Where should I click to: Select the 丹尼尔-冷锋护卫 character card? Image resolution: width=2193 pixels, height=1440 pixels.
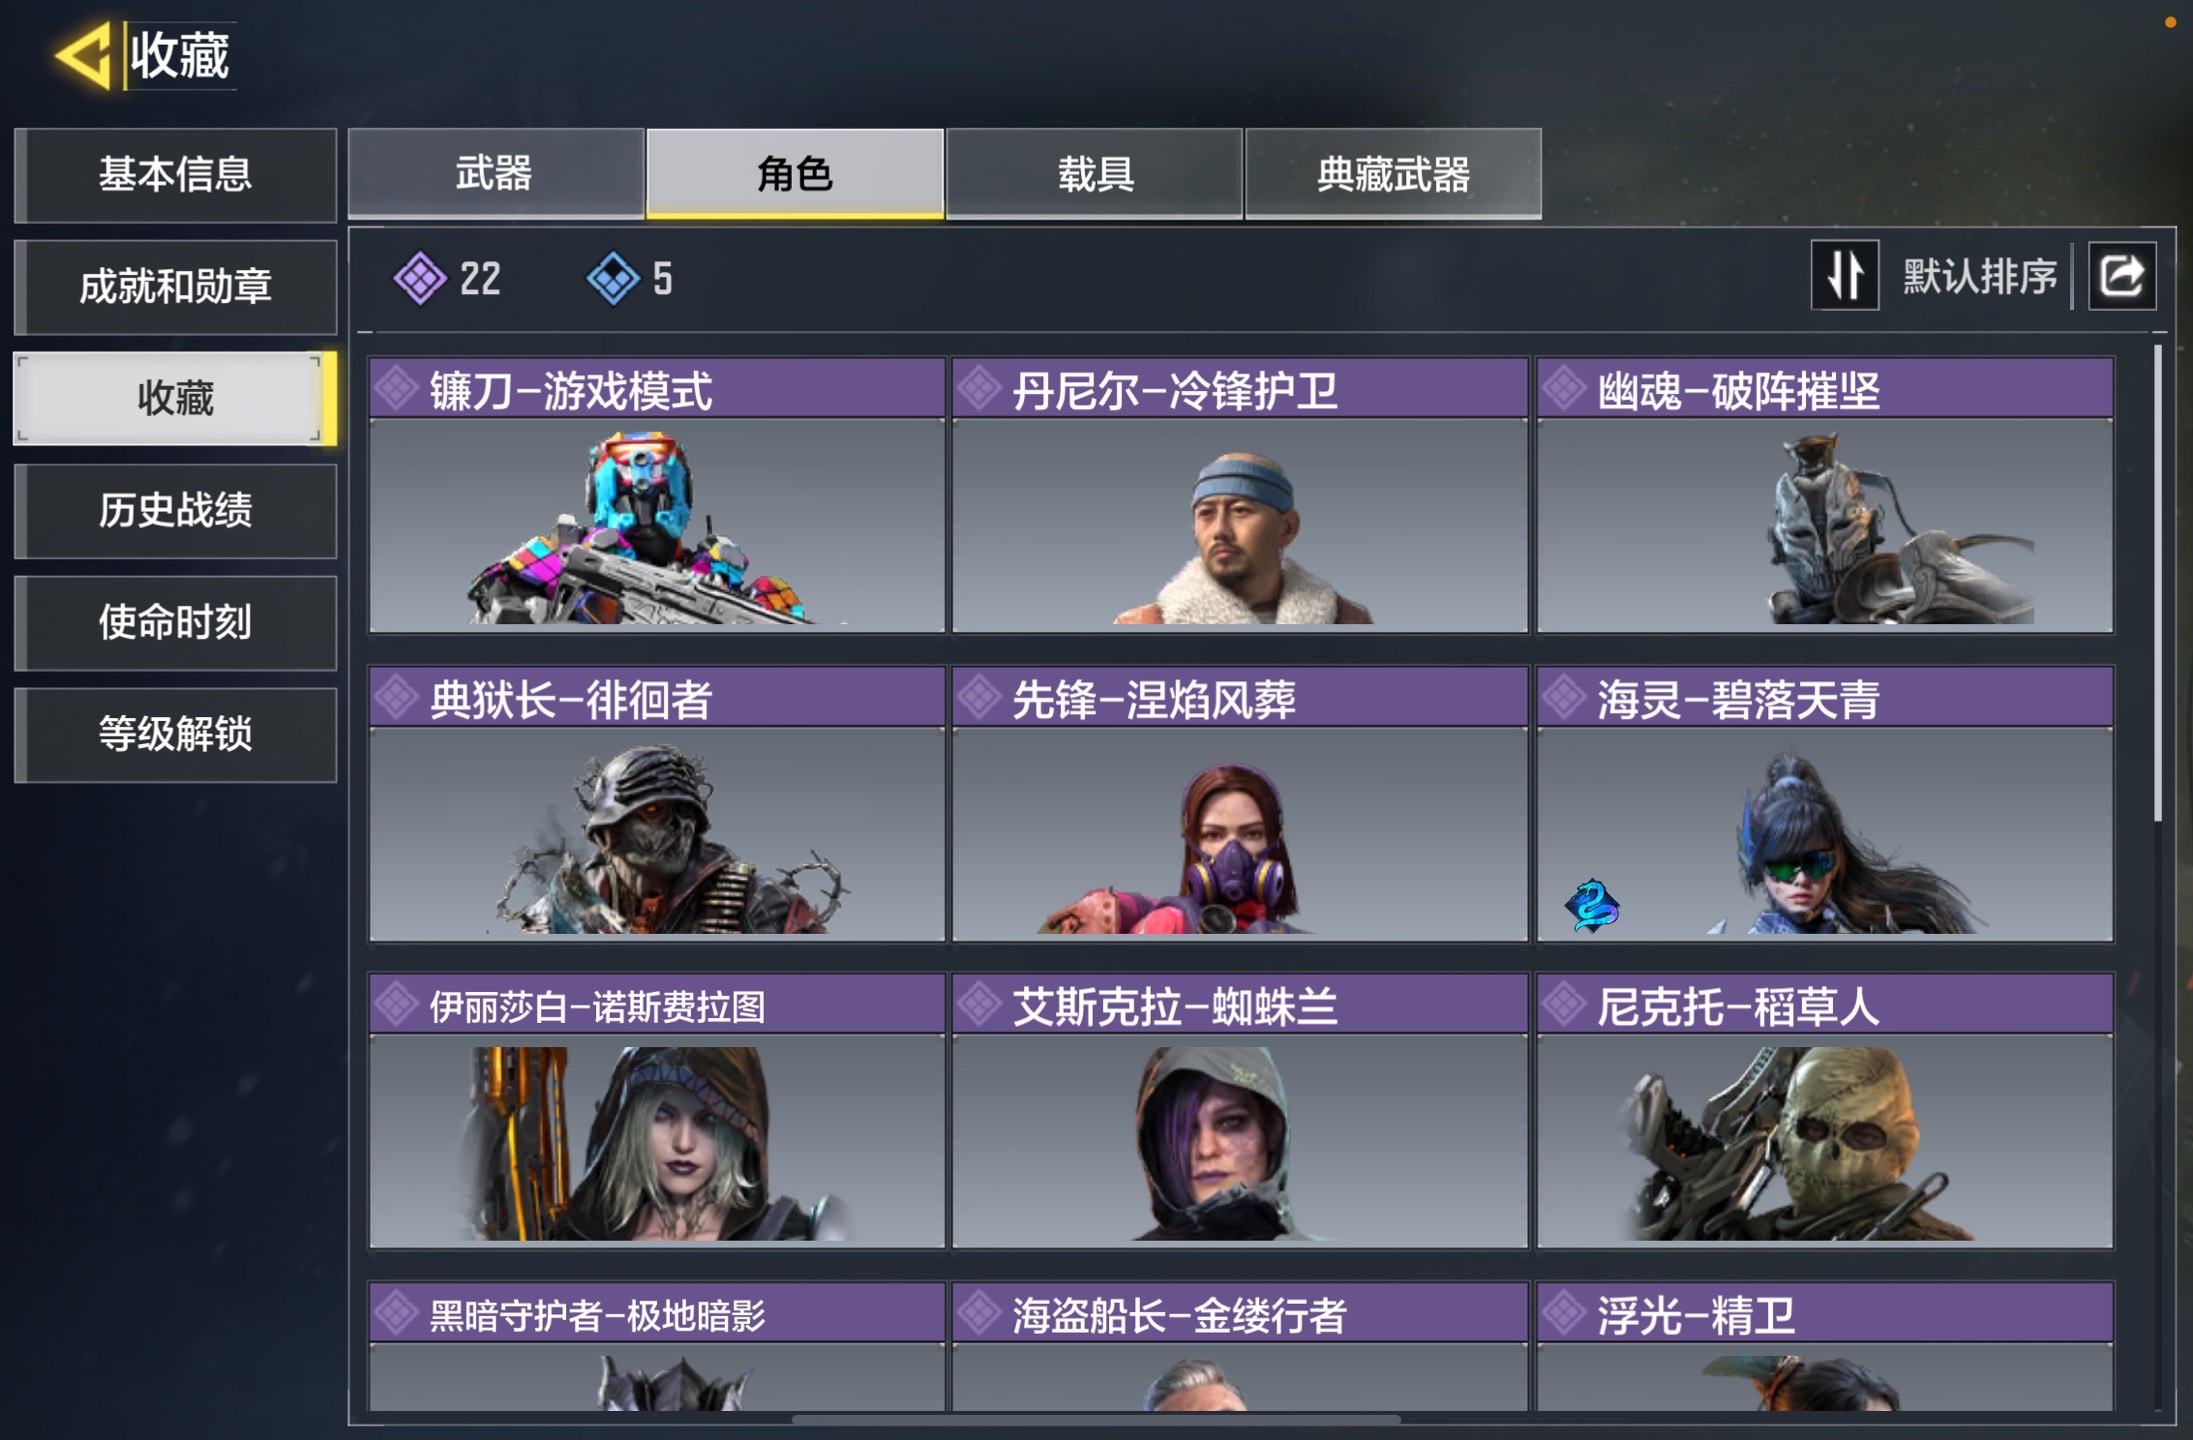point(1240,495)
